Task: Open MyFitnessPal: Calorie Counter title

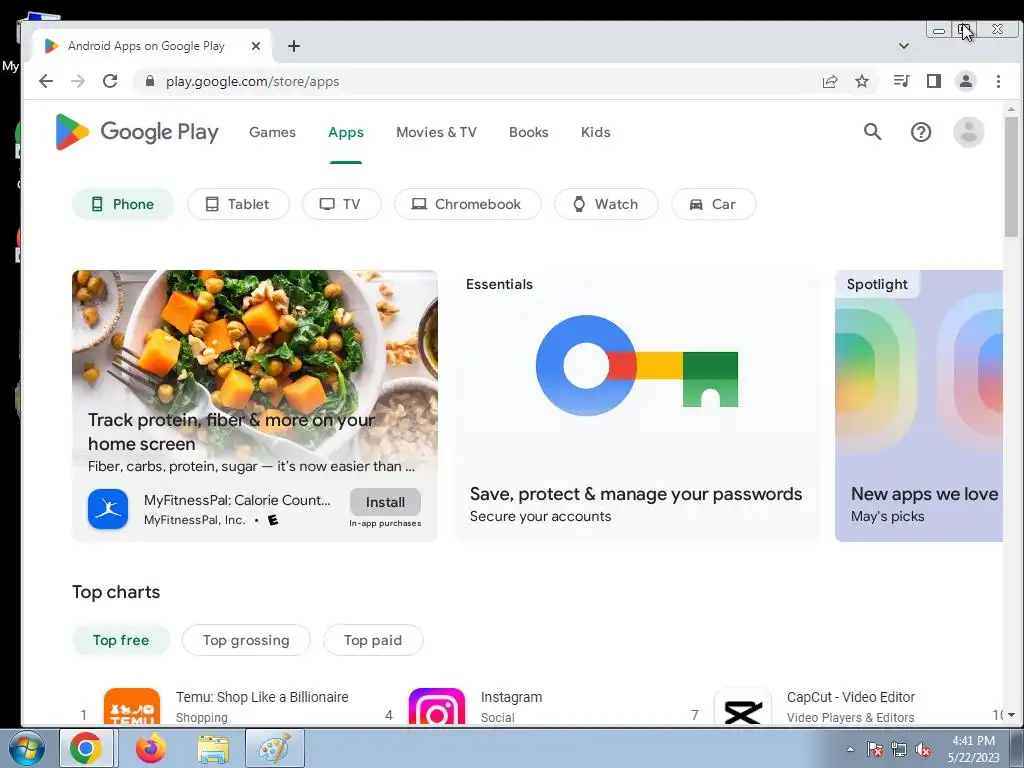Action: [x=237, y=500]
